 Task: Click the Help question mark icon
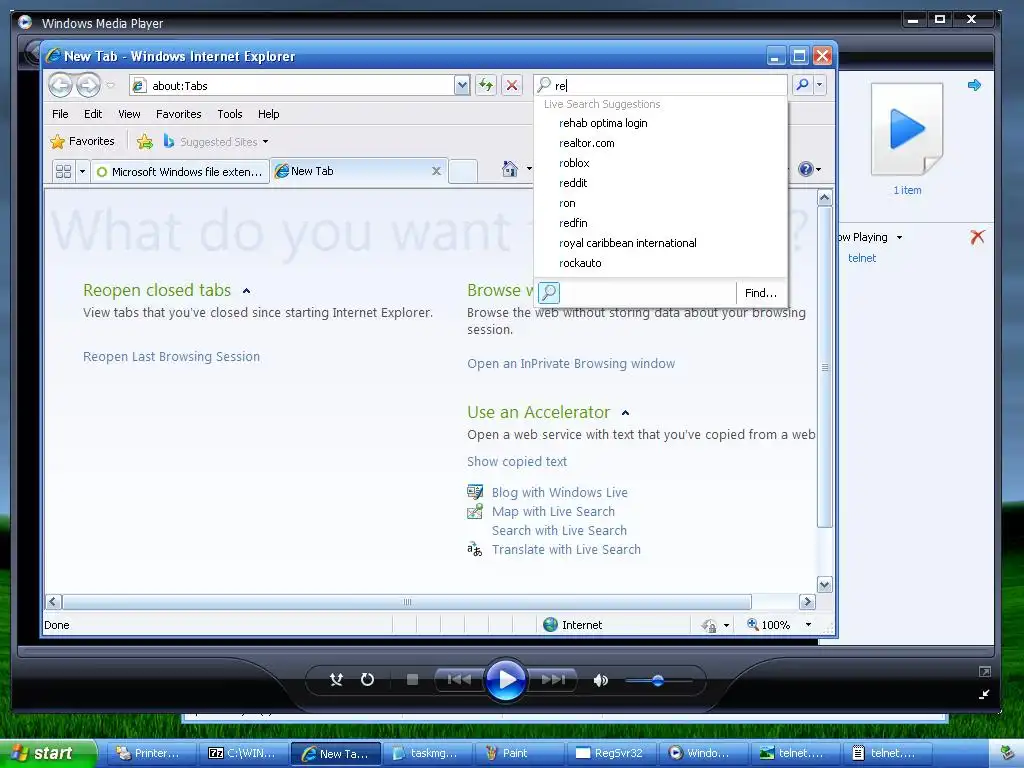(x=806, y=169)
